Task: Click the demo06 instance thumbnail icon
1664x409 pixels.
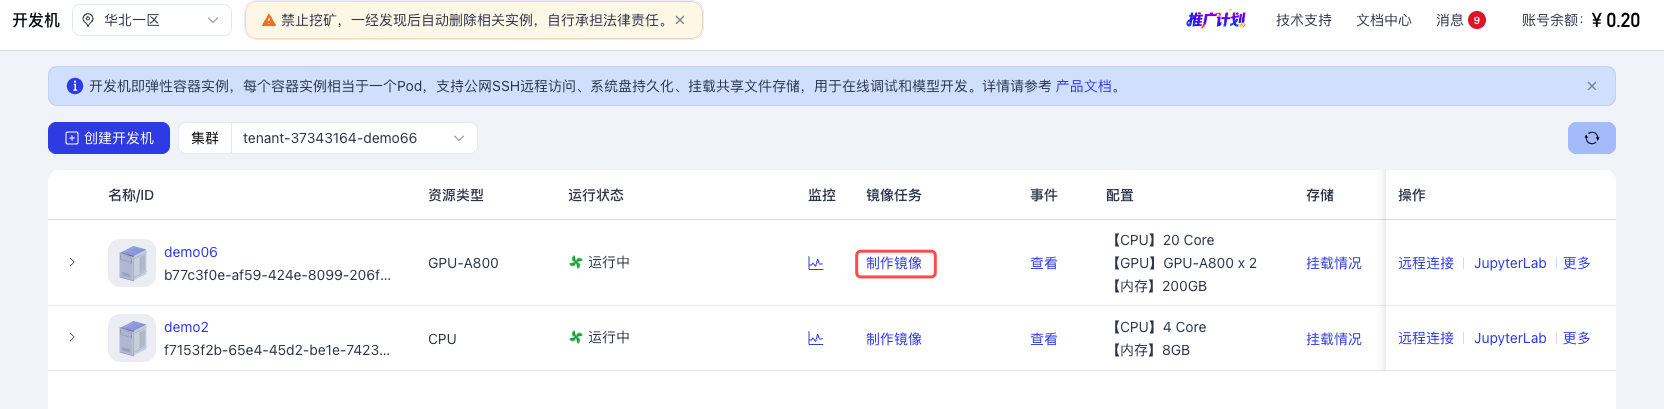Action: 132,263
